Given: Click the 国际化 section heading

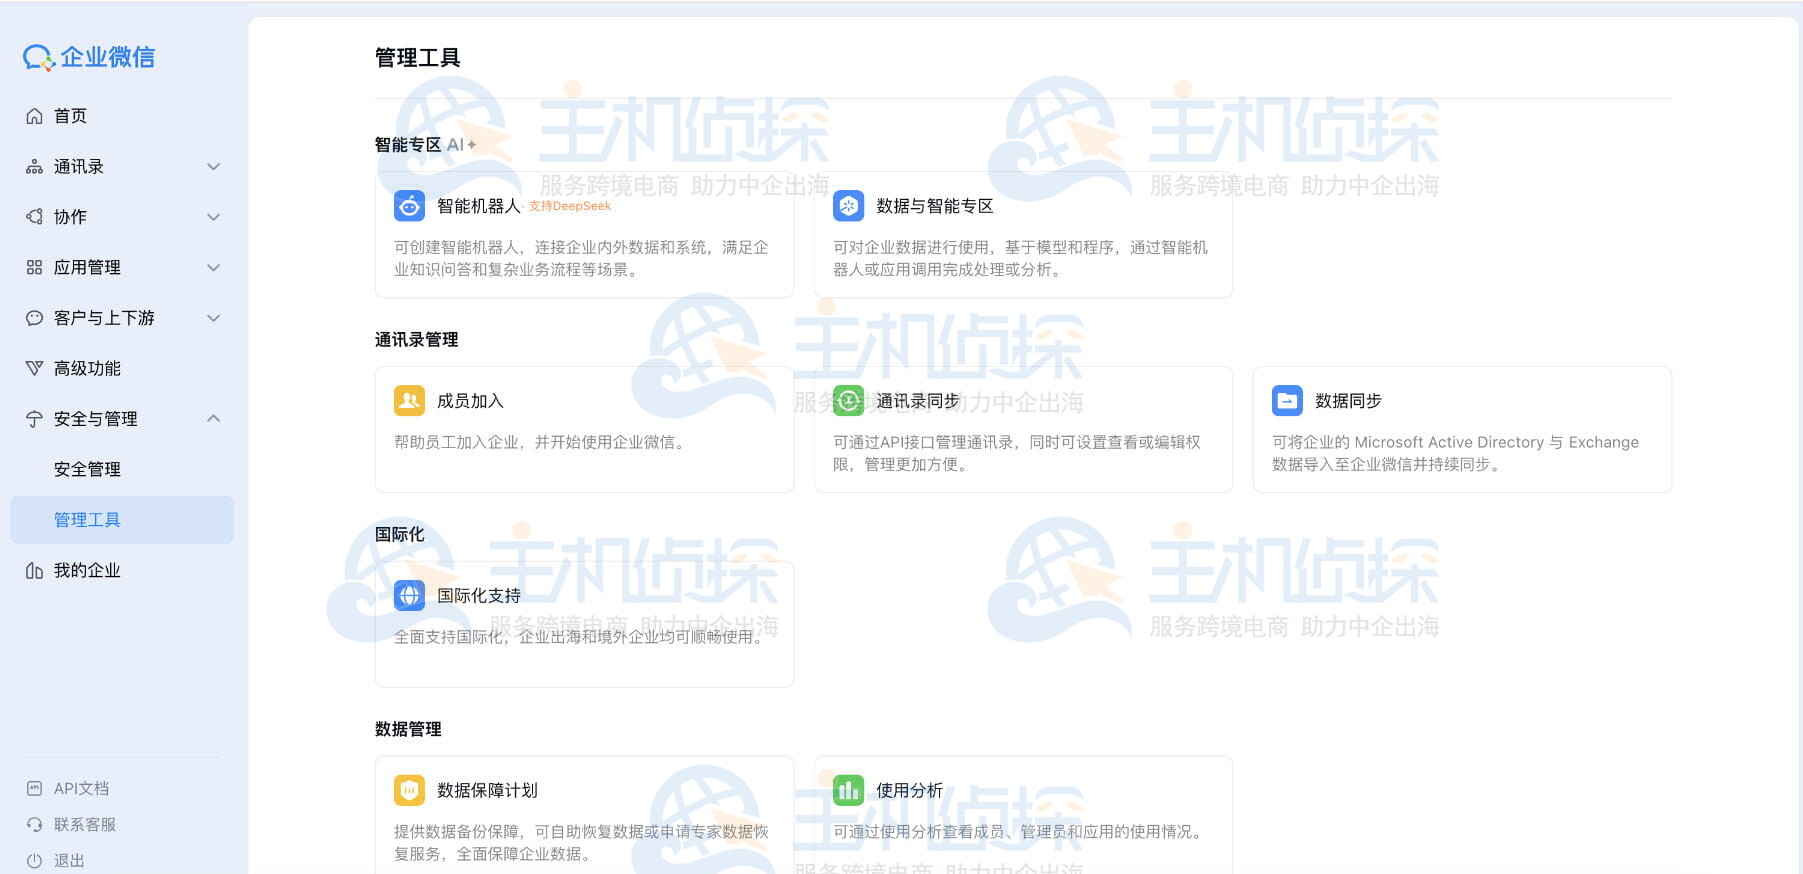Looking at the screenshot, I should [x=400, y=535].
